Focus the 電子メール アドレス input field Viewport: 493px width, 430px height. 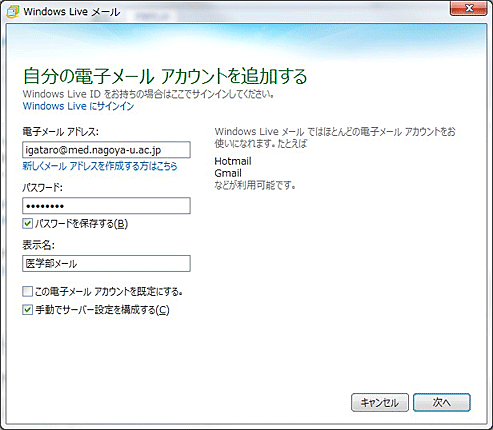(x=106, y=150)
